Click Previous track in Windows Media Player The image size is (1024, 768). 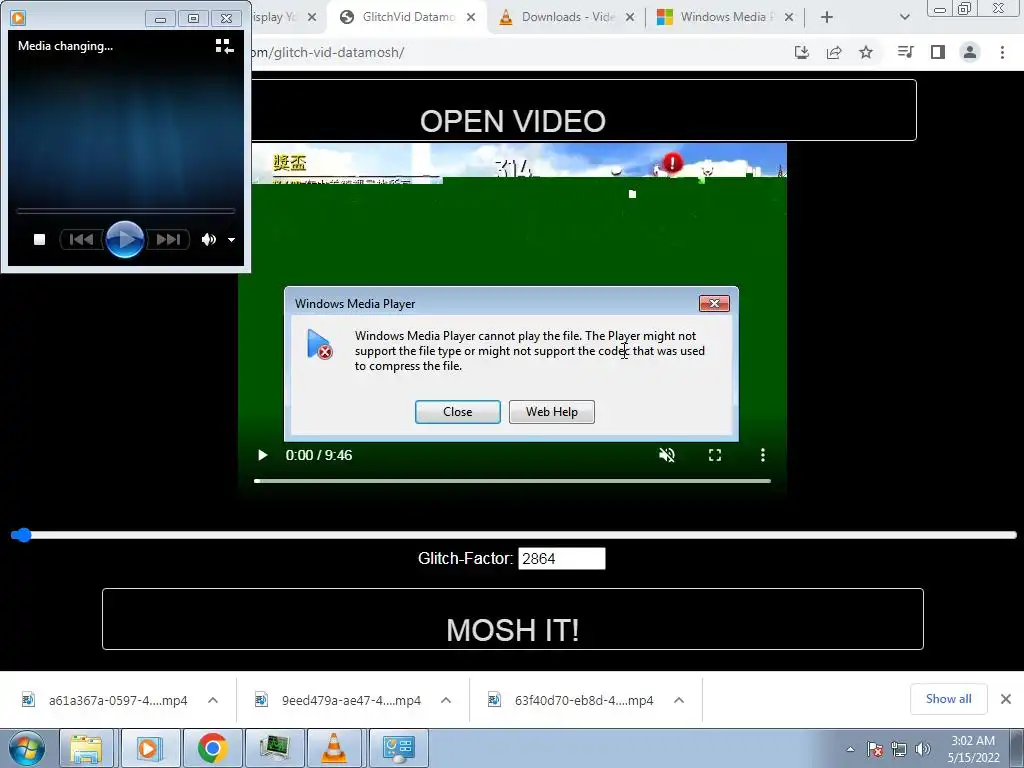(x=81, y=240)
